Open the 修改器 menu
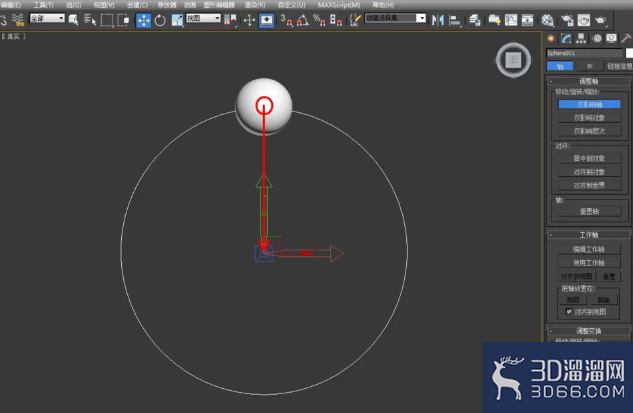 [167, 5]
